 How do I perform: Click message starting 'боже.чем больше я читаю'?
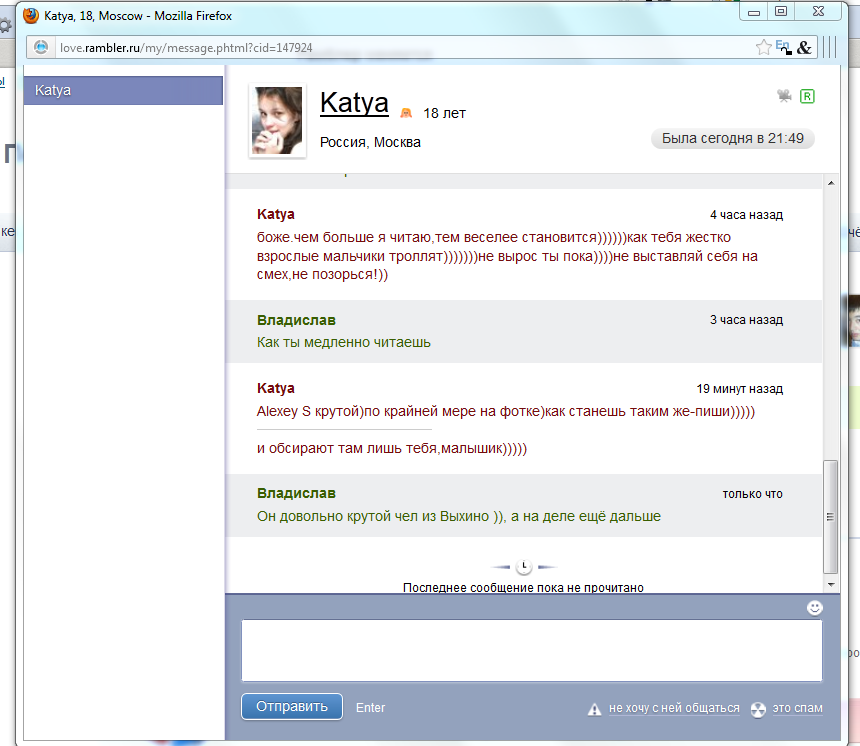pos(507,256)
